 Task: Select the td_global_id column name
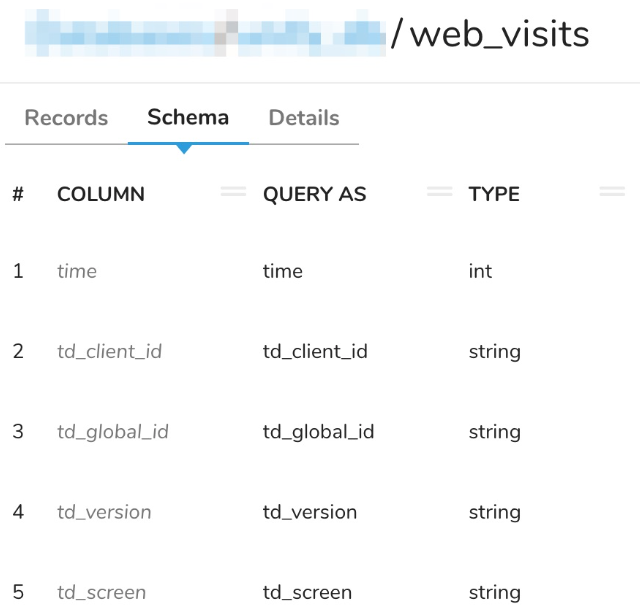point(113,432)
